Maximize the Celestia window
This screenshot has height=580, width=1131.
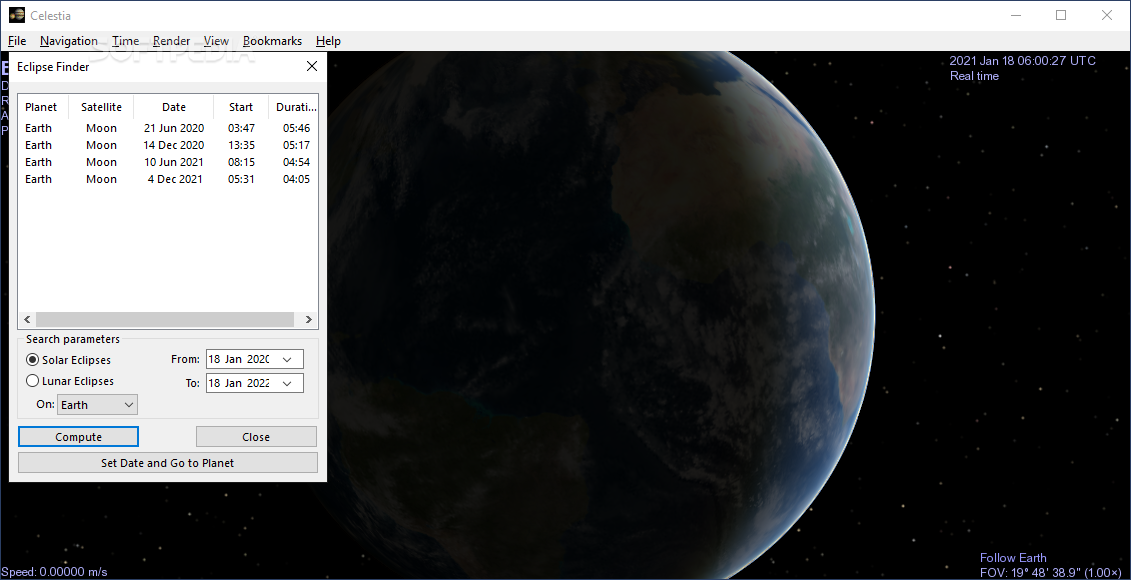click(x=1061, y=15)
